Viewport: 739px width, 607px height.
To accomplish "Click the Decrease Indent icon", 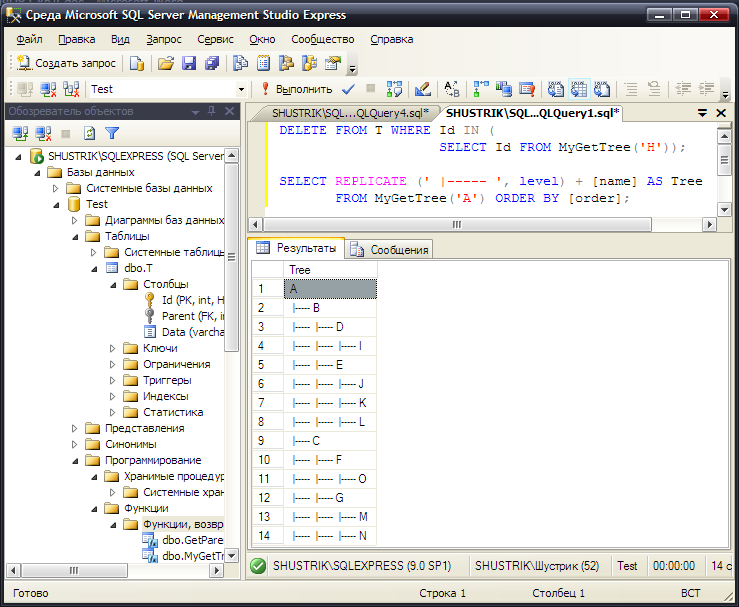I will click(683, 89).
